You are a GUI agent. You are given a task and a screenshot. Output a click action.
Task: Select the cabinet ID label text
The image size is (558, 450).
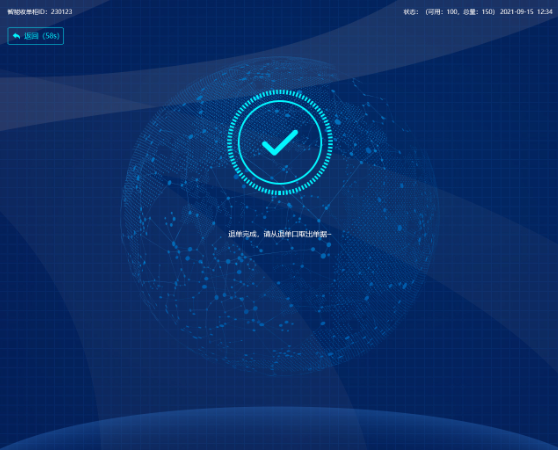27,12
